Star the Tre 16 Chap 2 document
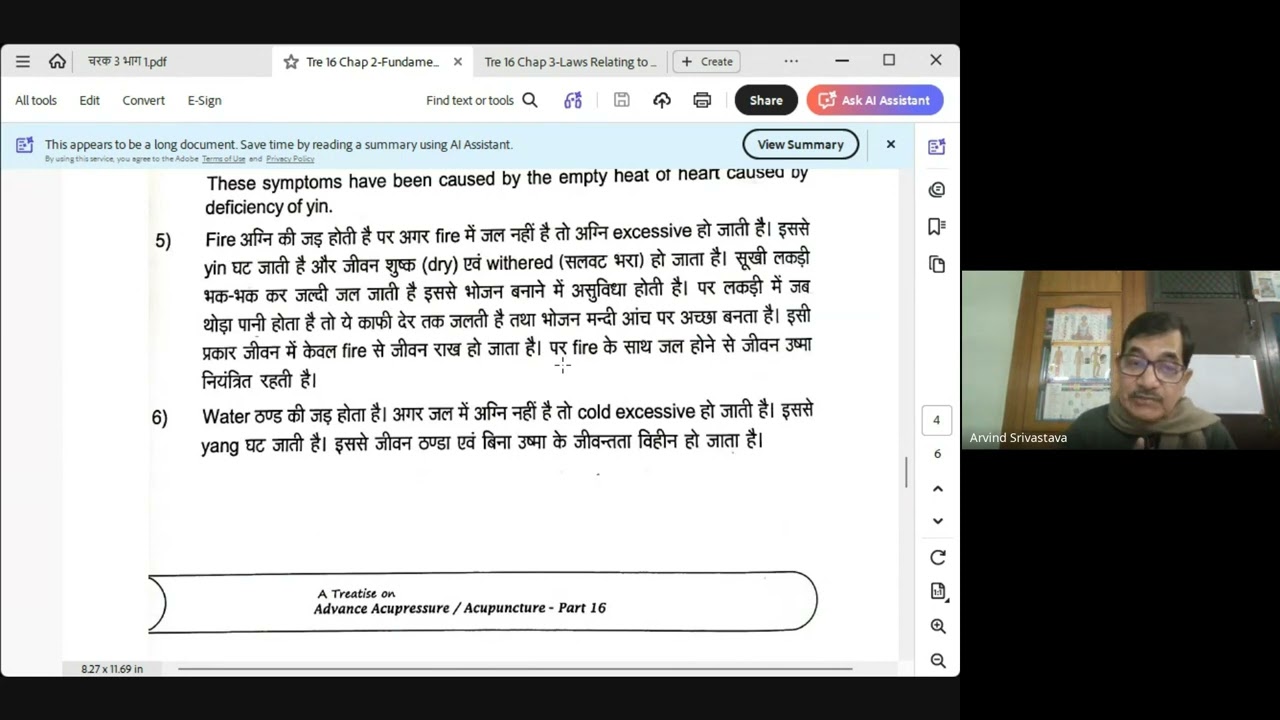The image size is (1280, 720). 291,62
